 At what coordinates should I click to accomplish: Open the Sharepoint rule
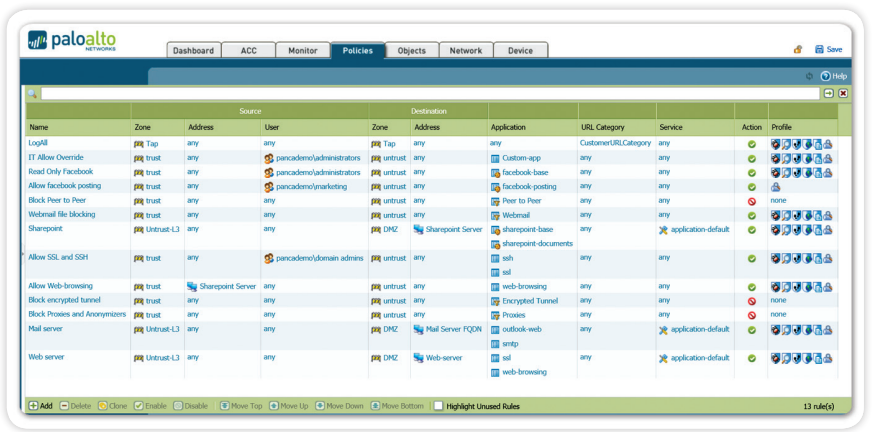[46, 229]
